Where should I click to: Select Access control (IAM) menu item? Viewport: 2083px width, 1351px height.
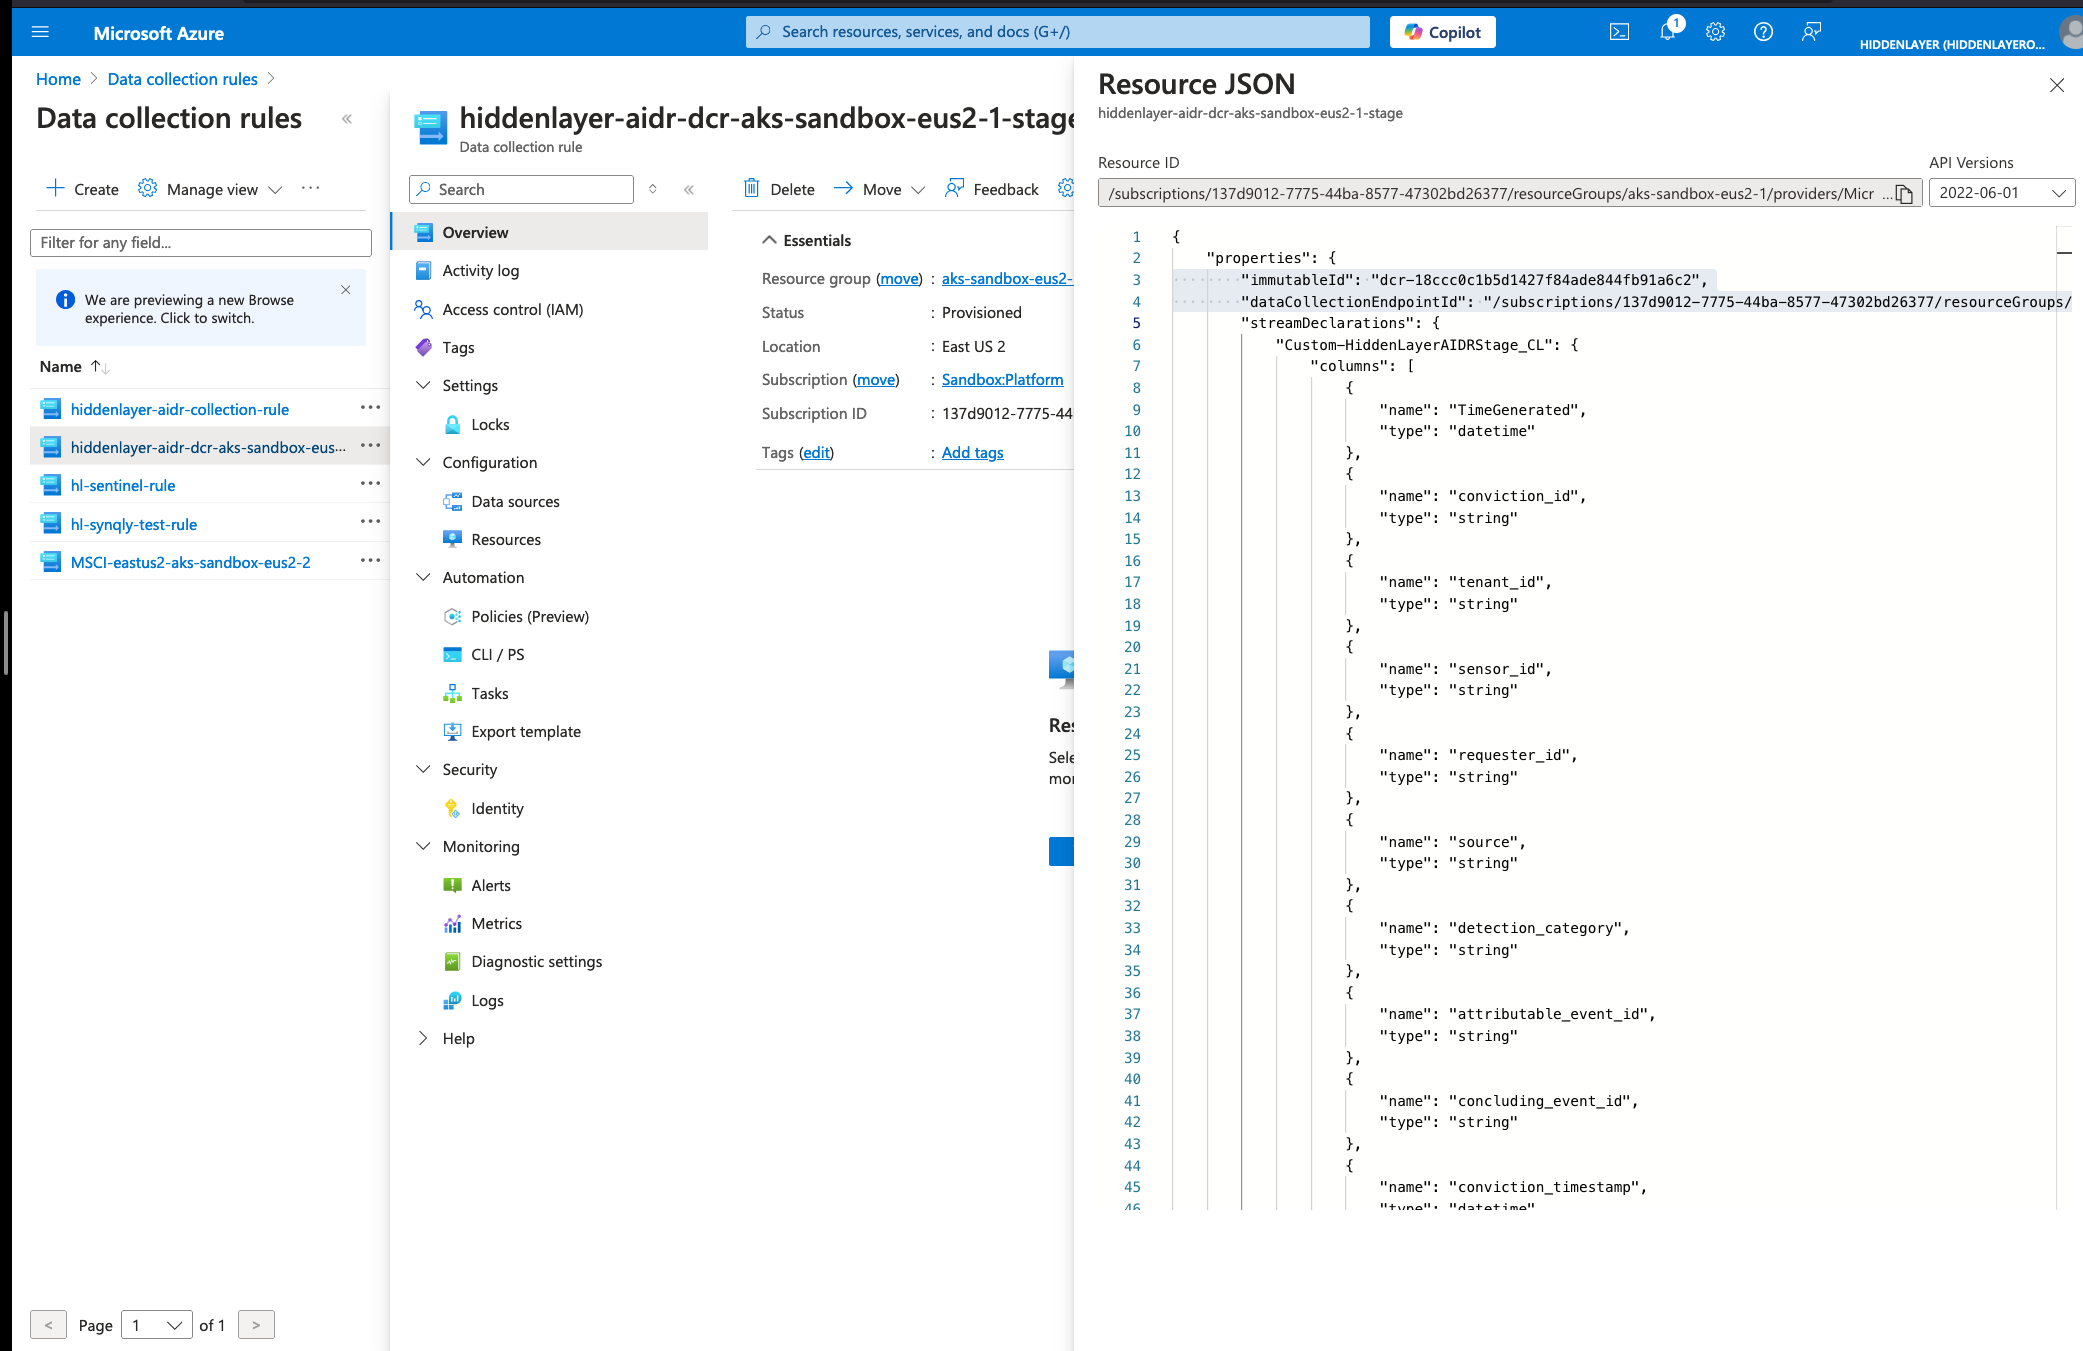point(512,309)
